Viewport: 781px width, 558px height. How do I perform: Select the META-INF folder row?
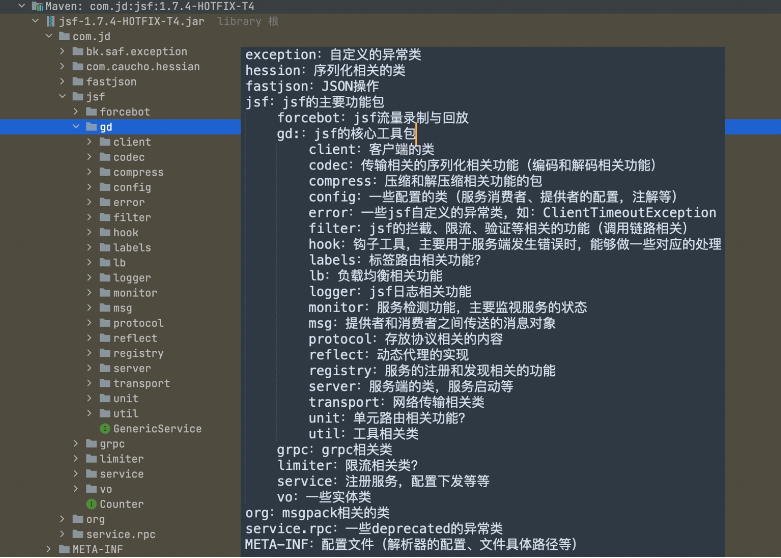(x=121, y=549)
